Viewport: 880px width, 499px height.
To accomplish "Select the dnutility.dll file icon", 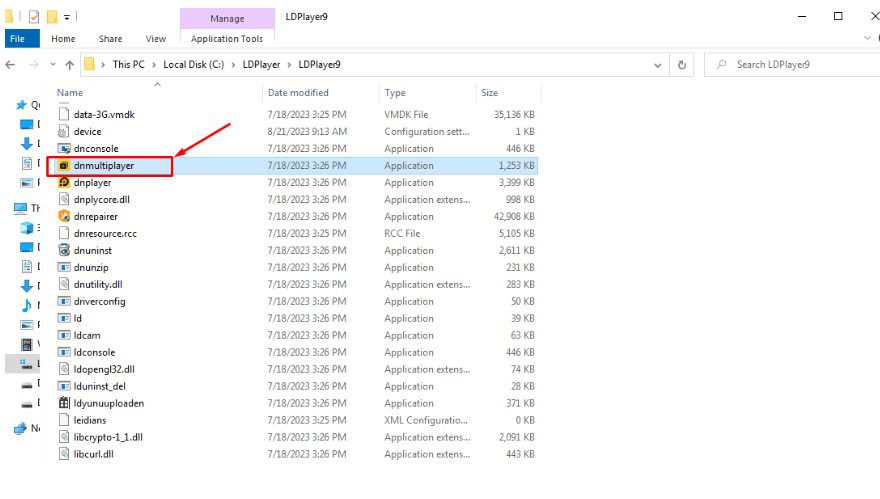I will (x=64, y=284).
